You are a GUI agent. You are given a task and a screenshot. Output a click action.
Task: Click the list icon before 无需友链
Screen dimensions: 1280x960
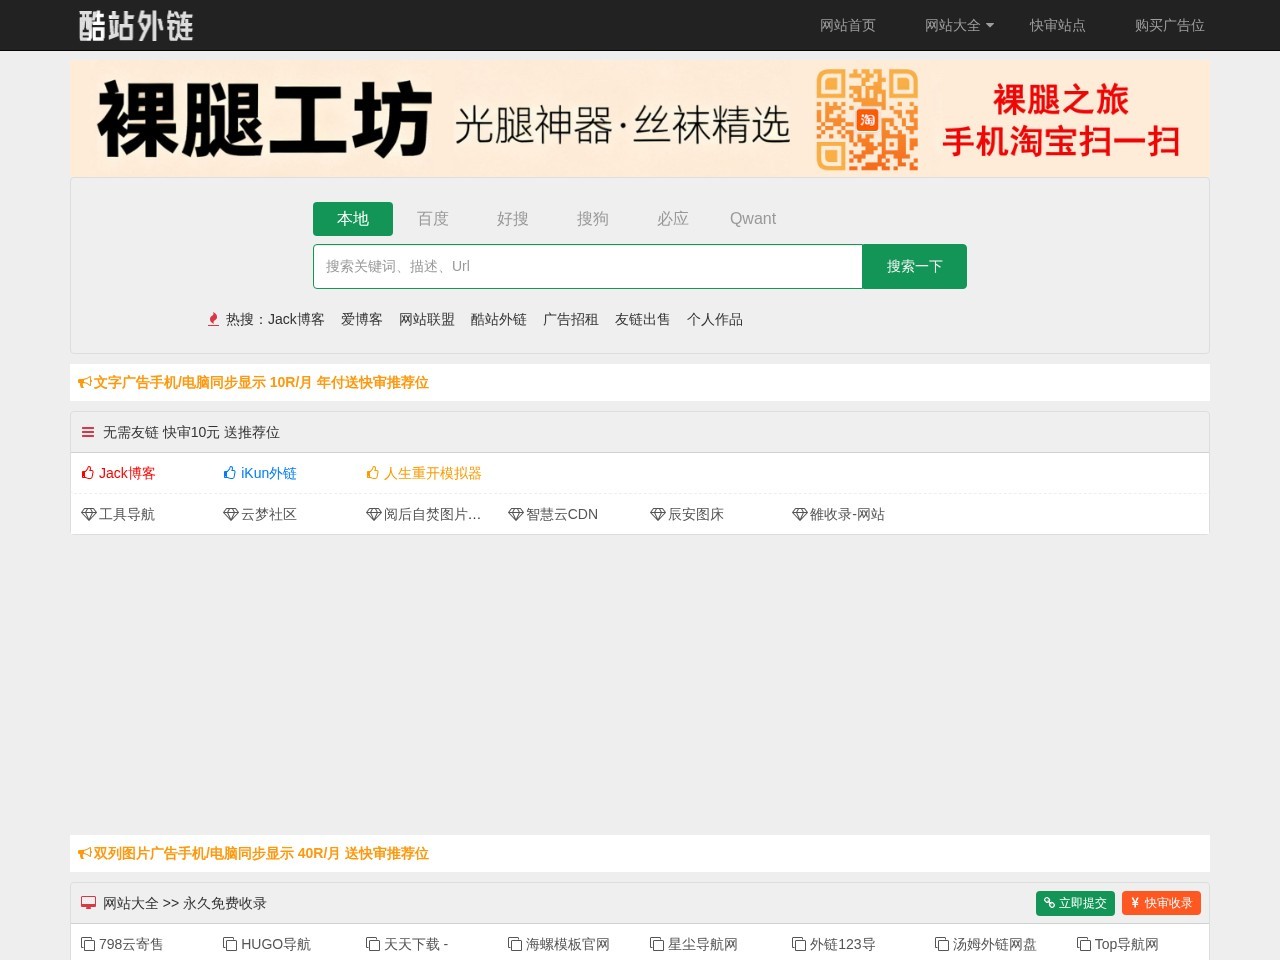pos(88,431)
